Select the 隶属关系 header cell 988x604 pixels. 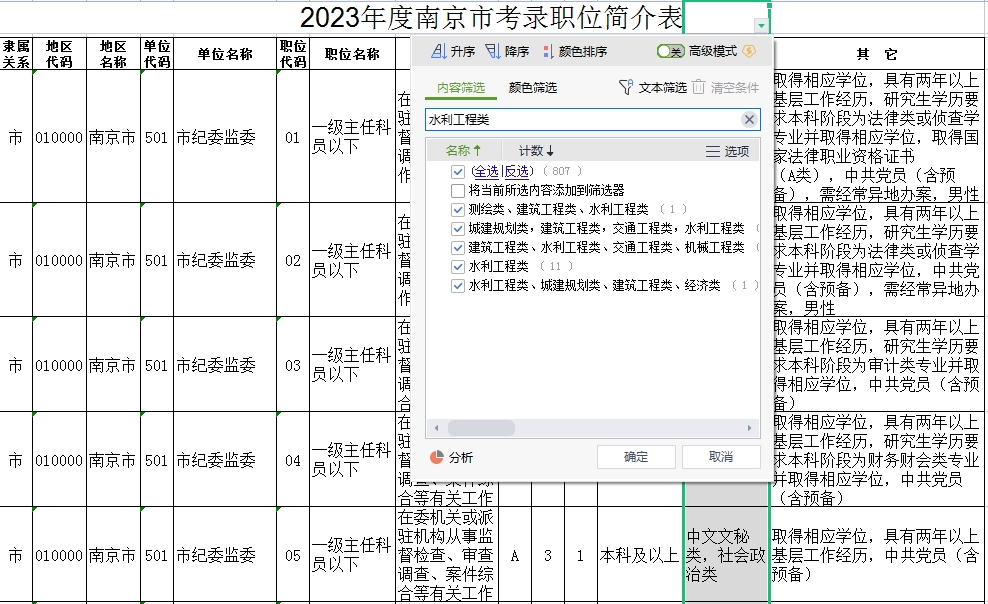(x=16, y=54)
